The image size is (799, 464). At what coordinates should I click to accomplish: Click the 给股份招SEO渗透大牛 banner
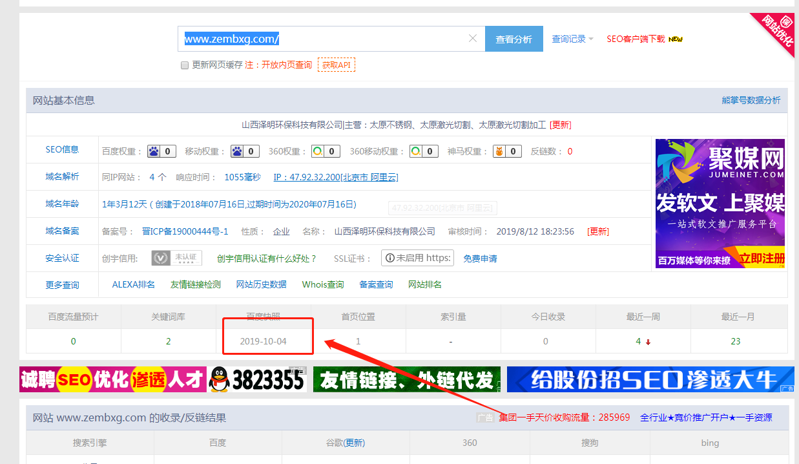click(651, 379)
